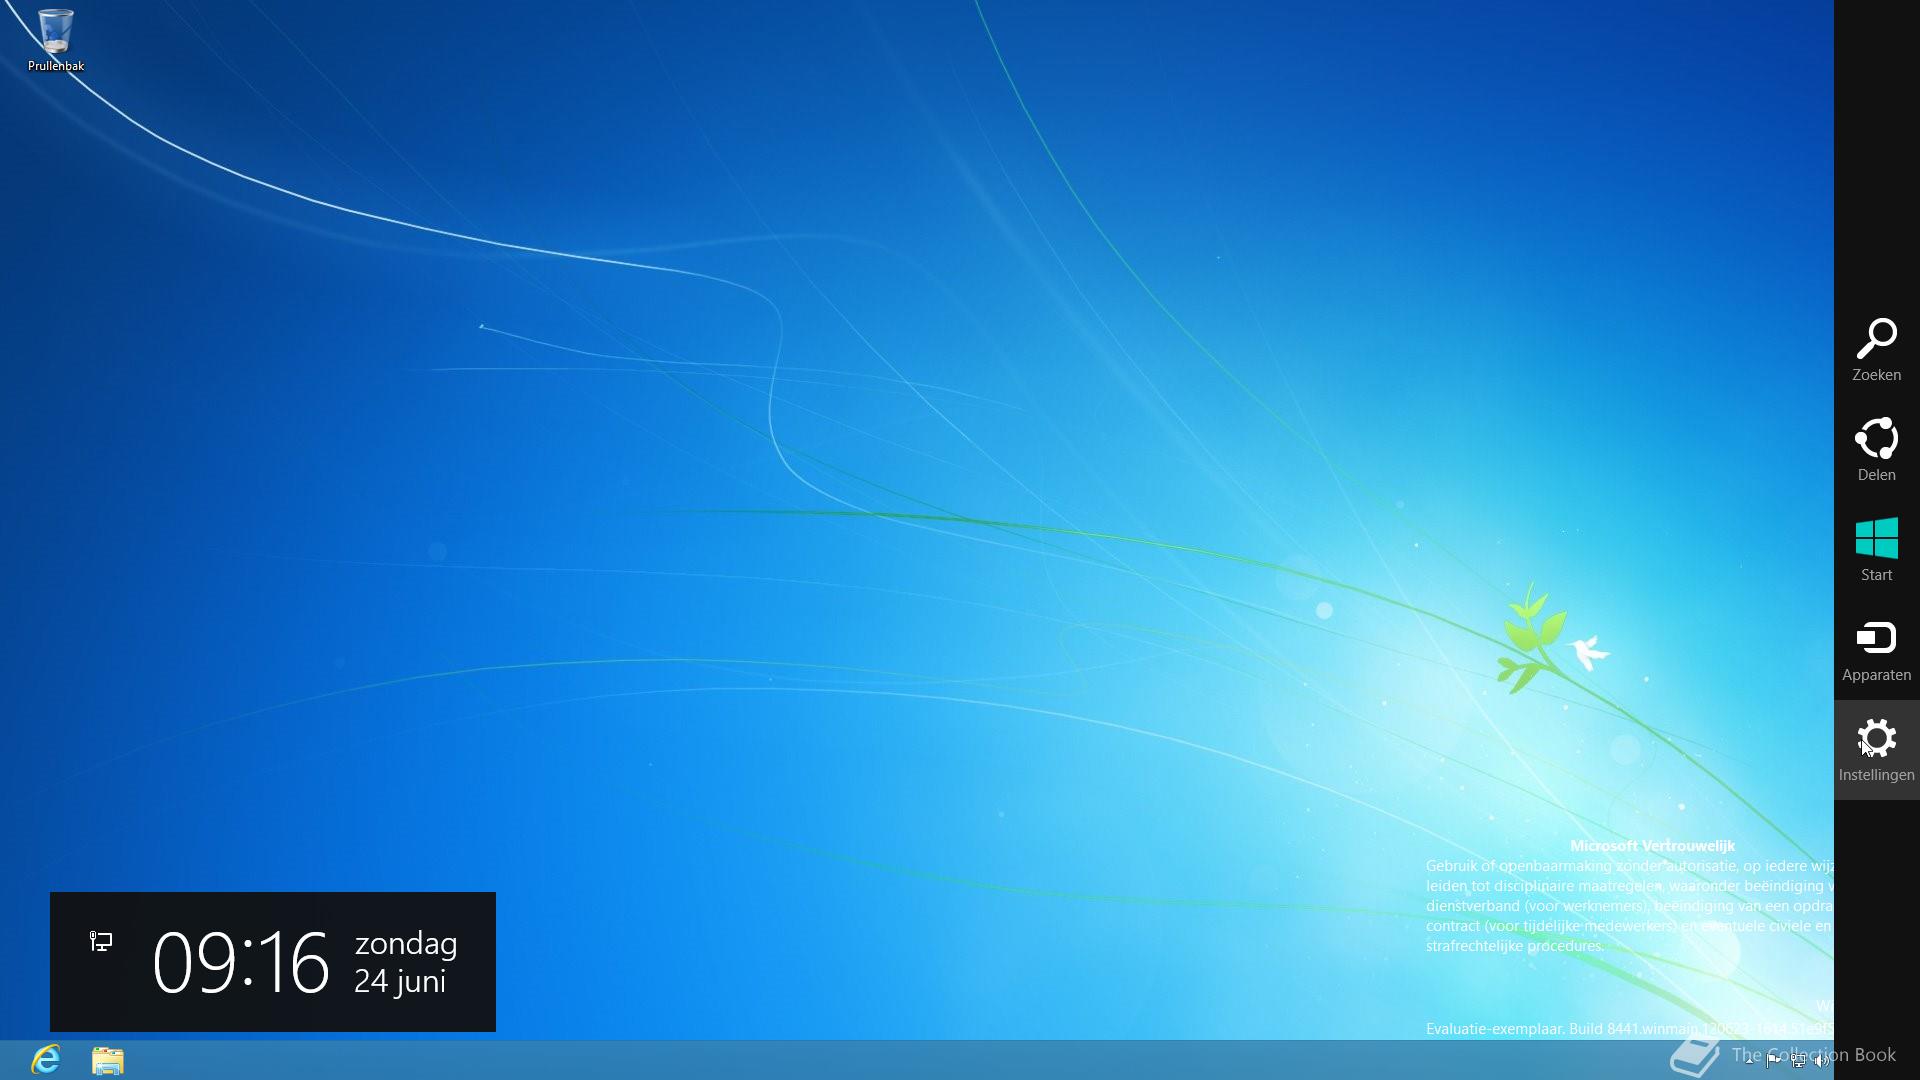Open the Delen share charm
Viewport: 1920px width, 1080px height.
click(x=1876, y=449)
